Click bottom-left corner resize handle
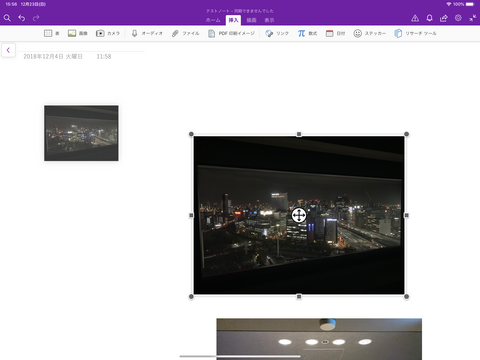This screenshot has width=480, height=360. pos(191,297)
